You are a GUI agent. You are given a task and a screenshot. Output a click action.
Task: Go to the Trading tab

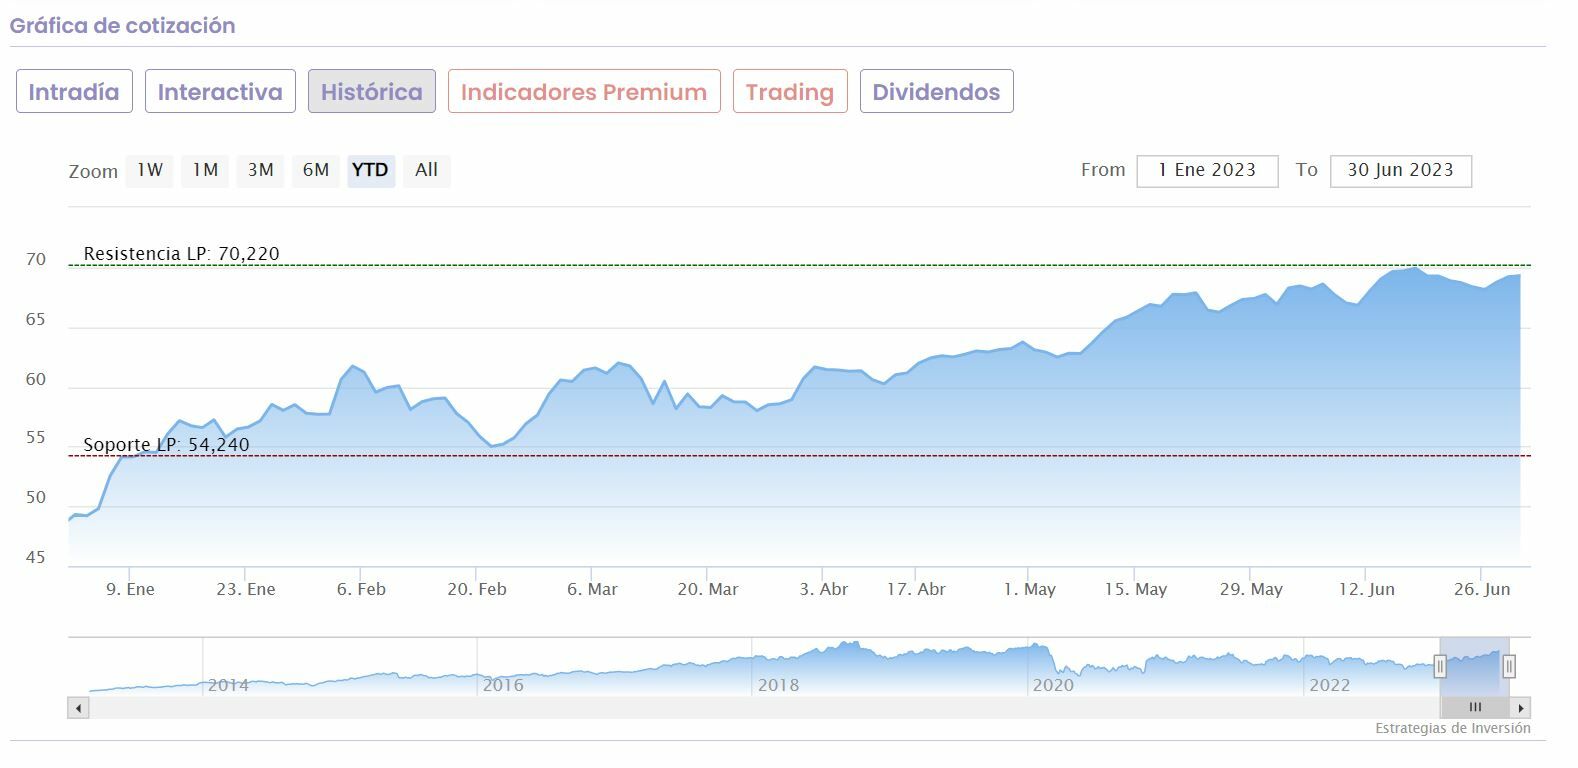tap(790, 92)
